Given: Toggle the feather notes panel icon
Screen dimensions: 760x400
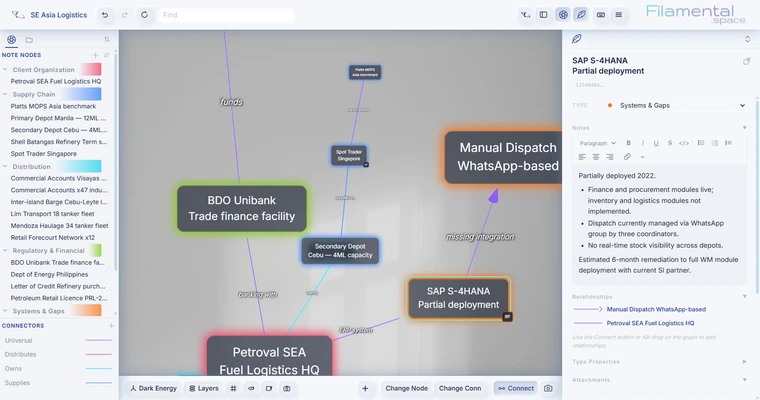Looking at the screenshot, I should pyautogui.click(x=581, y=15).
